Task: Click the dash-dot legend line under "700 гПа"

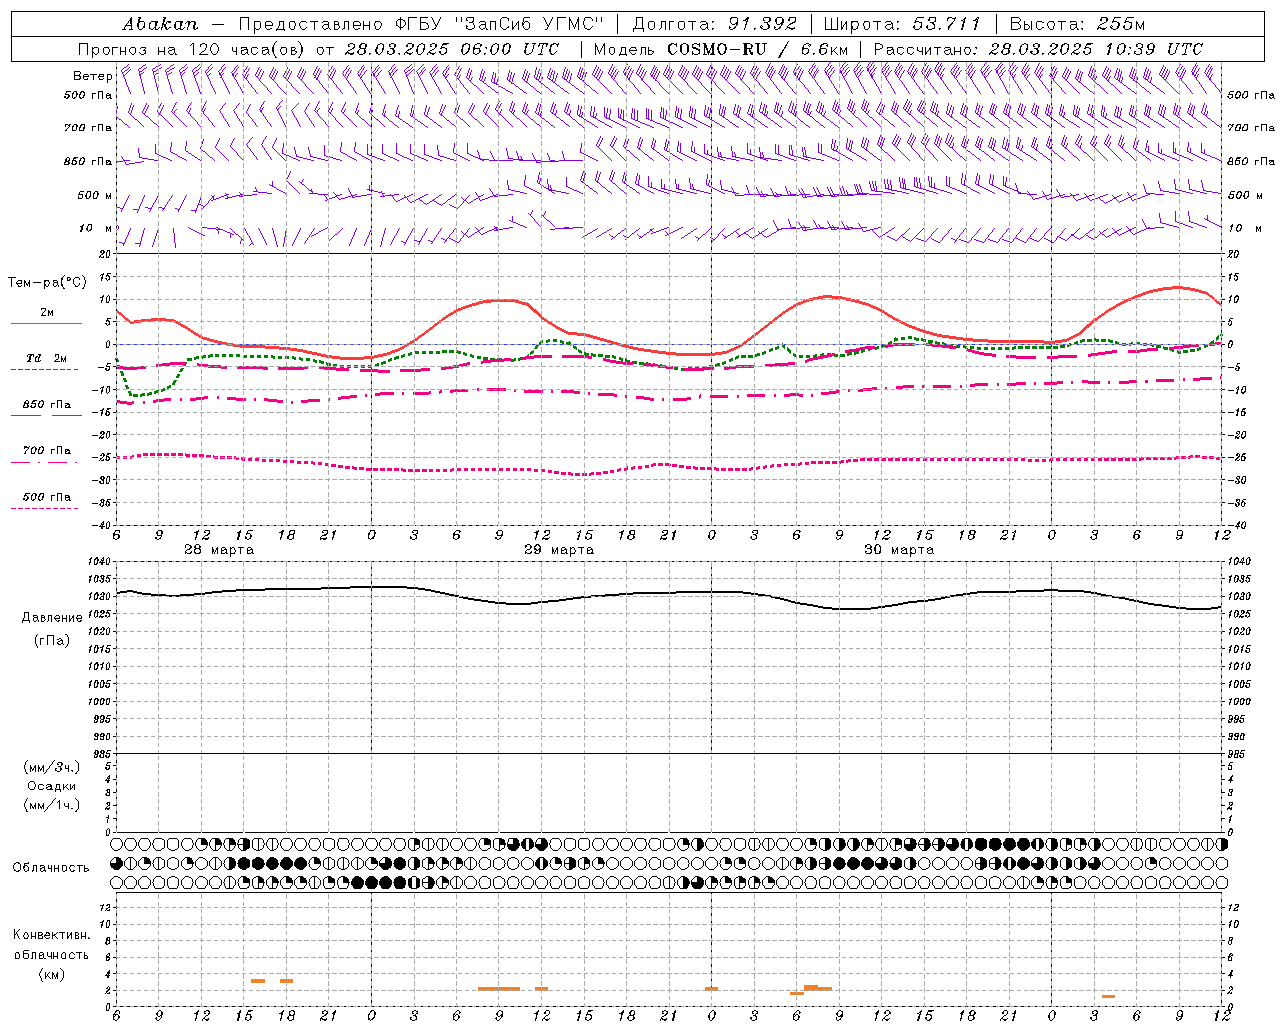Action: pos(44,462)
